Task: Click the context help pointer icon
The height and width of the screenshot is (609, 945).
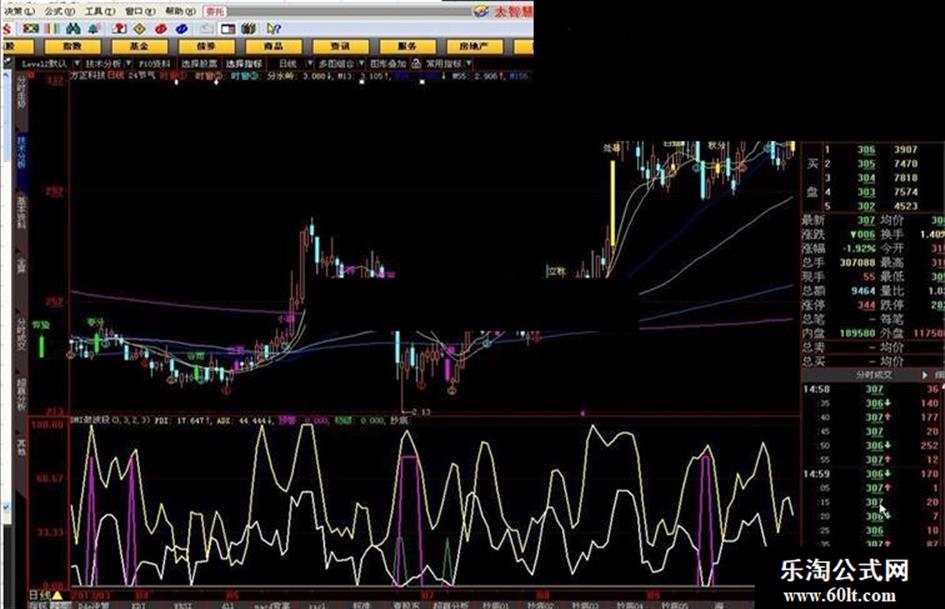Action: click(274, 28)
